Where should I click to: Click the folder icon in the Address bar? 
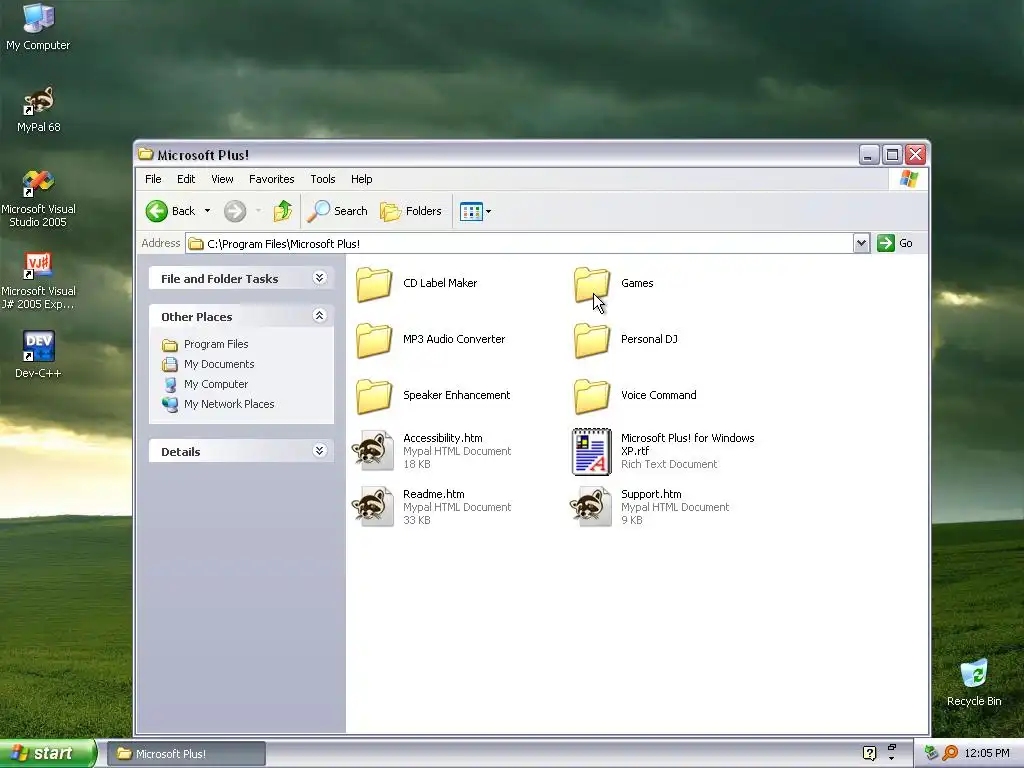pos(196,244)
